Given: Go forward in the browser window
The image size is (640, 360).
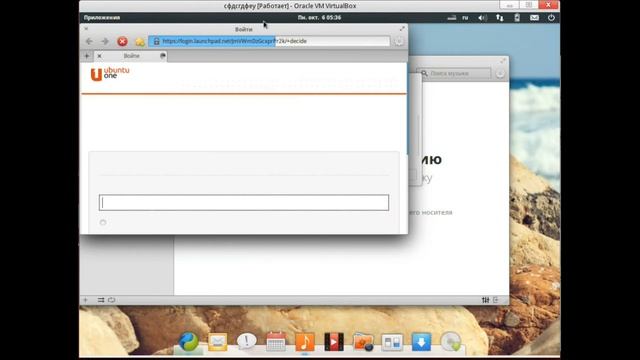Looking at the screenshot, I should (105, 41).
